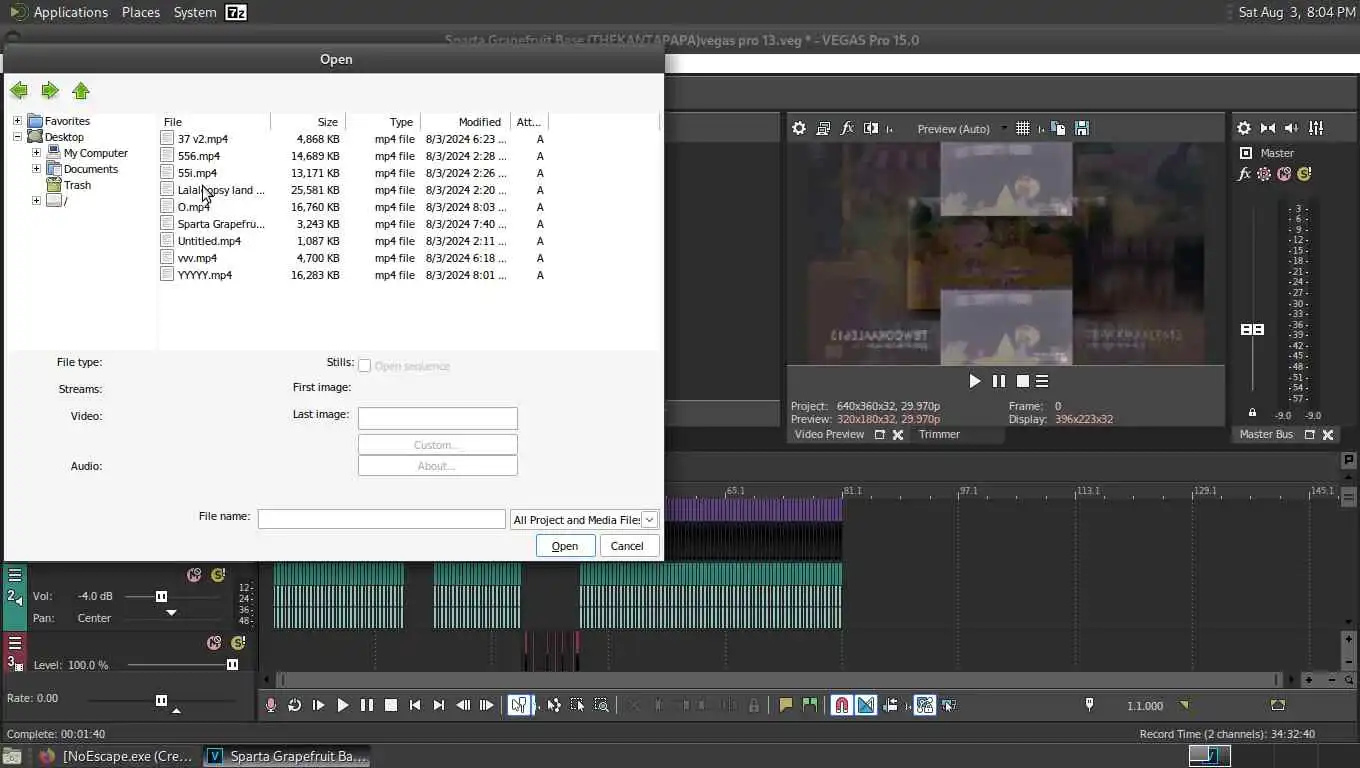Image resolution: width=1360 pixels, height=768 pixels.
Task: Toggle Auto Ripple icon
Action: coord(890,705)
